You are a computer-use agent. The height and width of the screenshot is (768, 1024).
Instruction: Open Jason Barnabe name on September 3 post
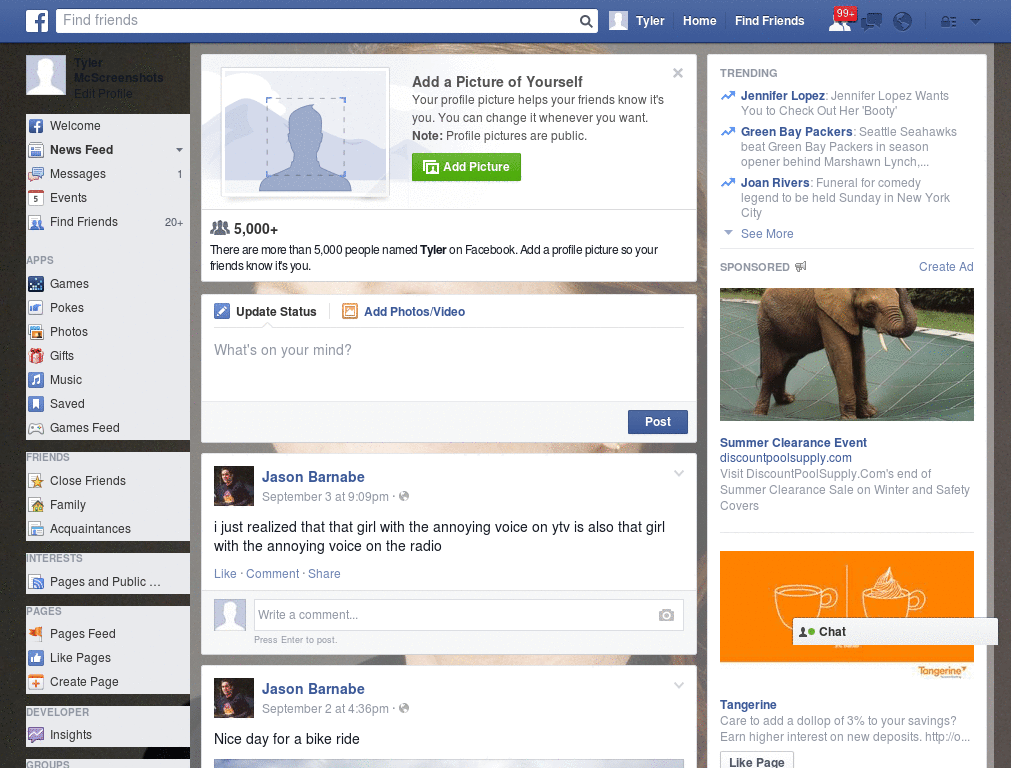coord(313,477)
